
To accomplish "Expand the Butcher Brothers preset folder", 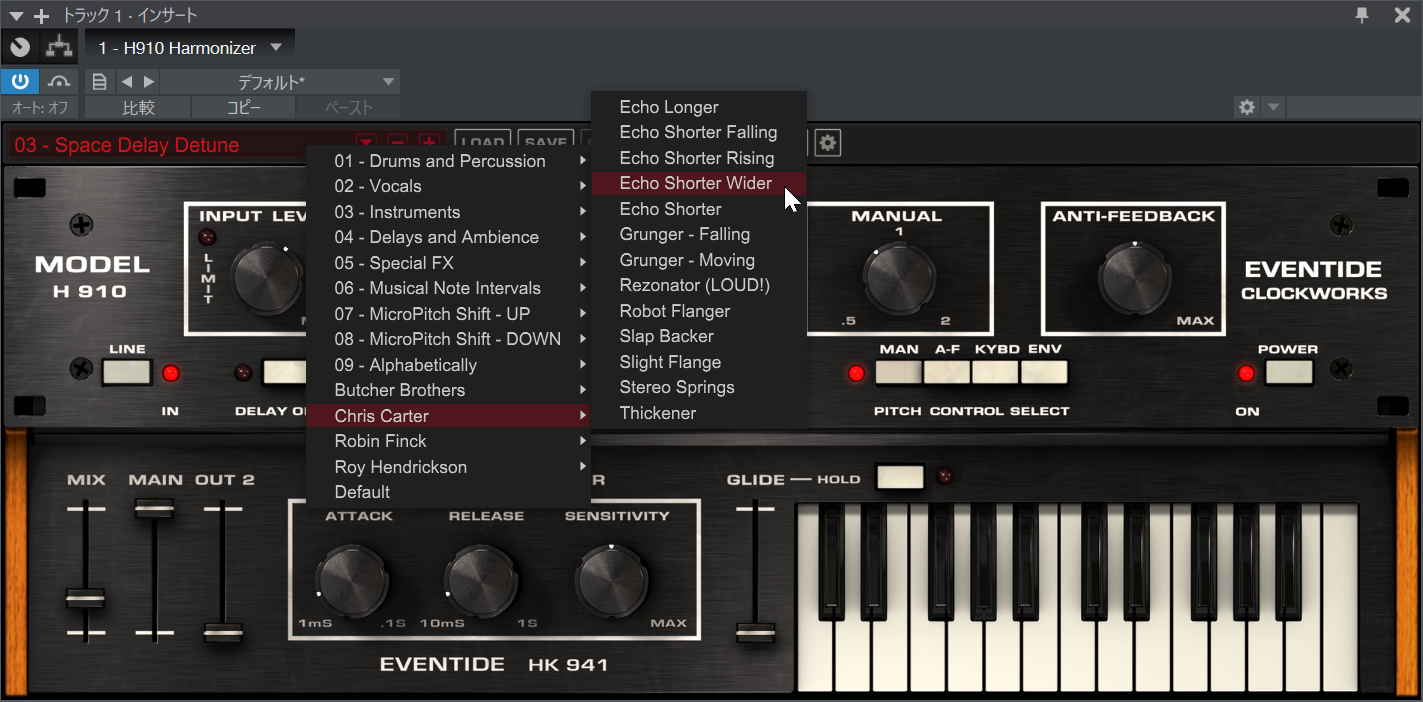I will pos(449,390).
